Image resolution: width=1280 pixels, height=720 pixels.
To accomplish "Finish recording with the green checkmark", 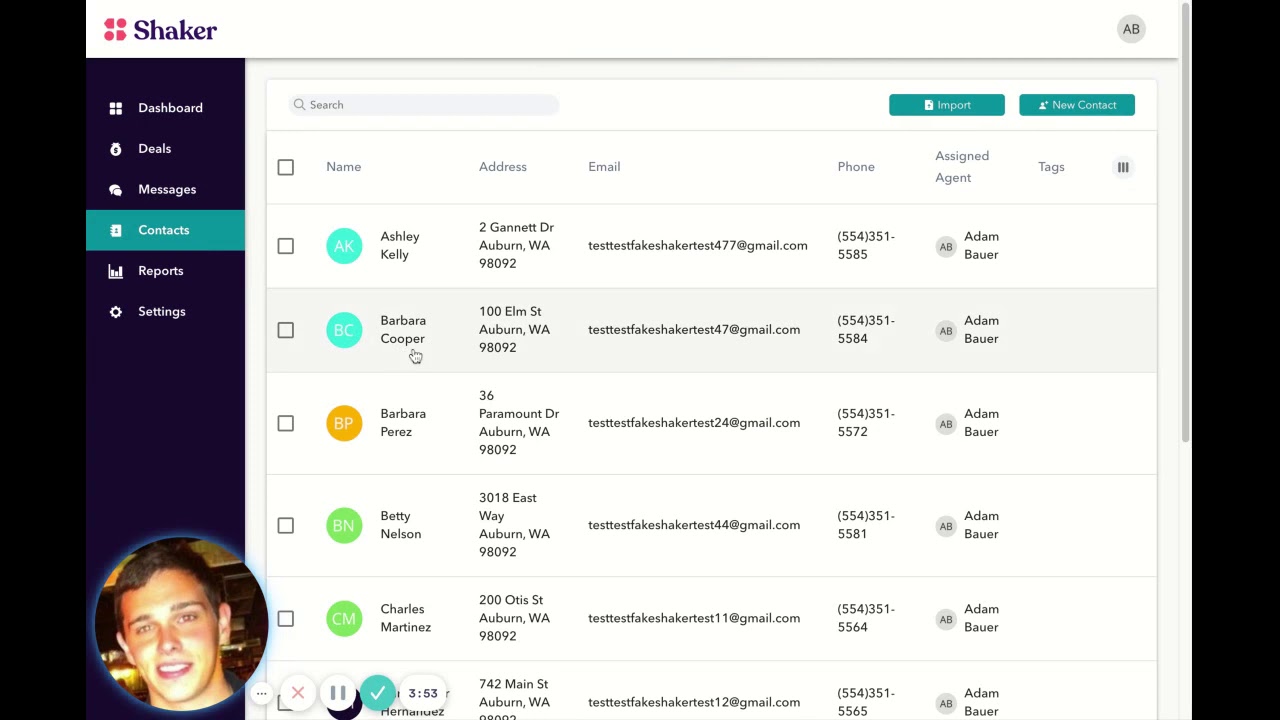I will (378, 693).
